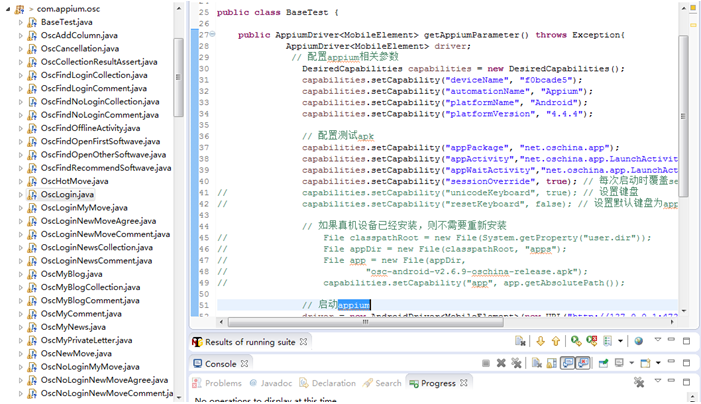The height and width of the screenshot is (404, 701).
Task: Open the TestNG report globe icon
Action: 639,341
